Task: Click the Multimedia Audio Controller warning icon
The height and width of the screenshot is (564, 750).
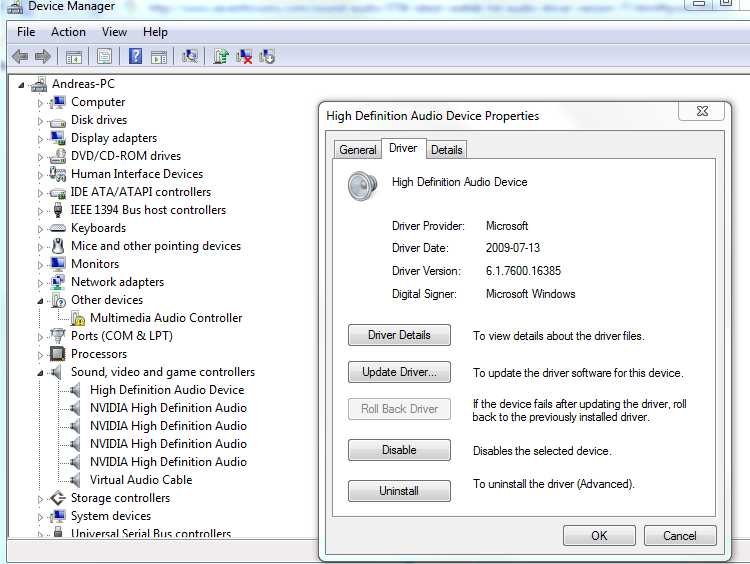Action: [77, 318]
